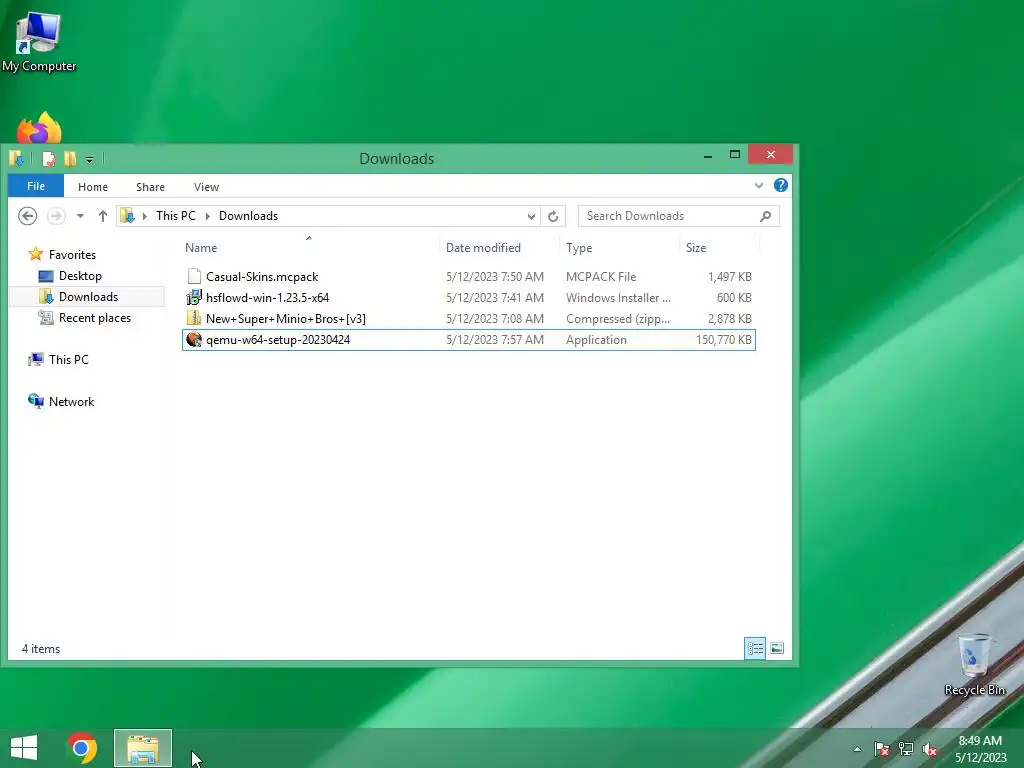The height and width of the screenshot is (768, 1024).
Task: Open the recent locations dropdown arrow
Action: pos(80,216)
